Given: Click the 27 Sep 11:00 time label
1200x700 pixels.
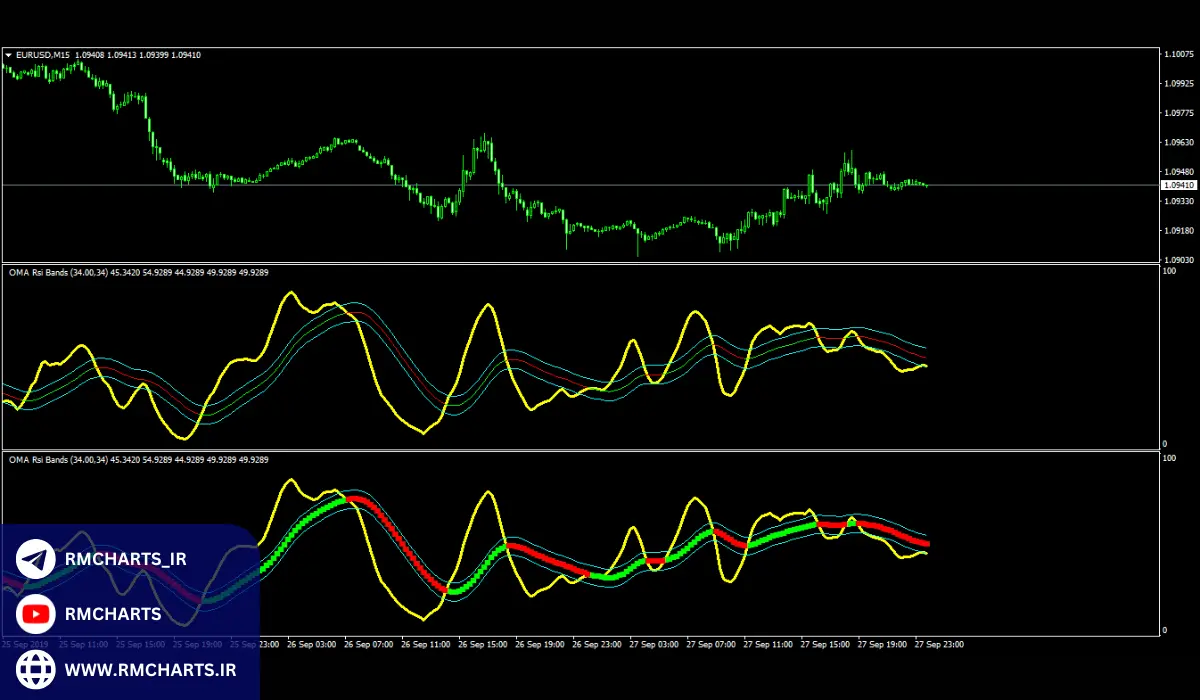Looking at the screenshot, I should [768, 645].
